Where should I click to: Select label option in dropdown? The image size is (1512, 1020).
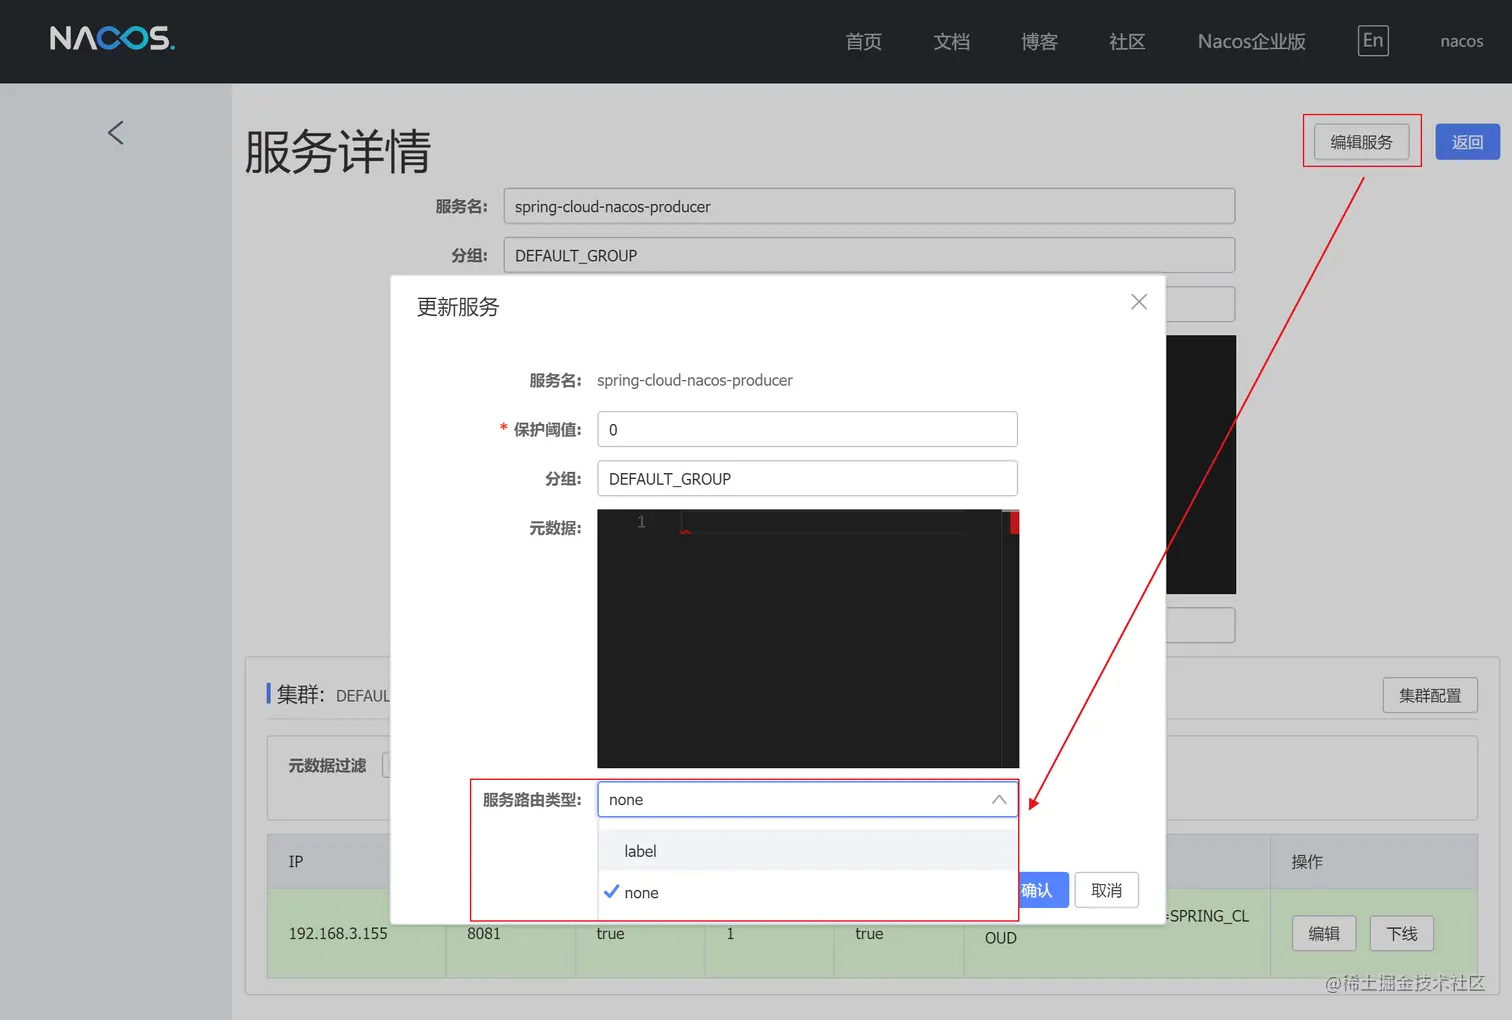point(808,851)
